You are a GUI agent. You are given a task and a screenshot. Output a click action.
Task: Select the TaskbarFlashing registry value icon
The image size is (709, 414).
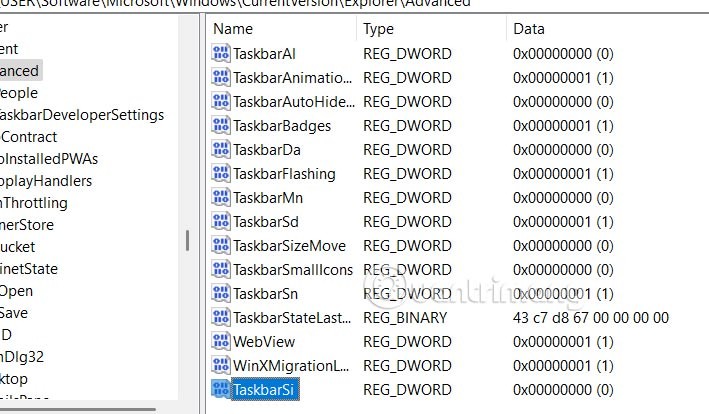point(221,174)
